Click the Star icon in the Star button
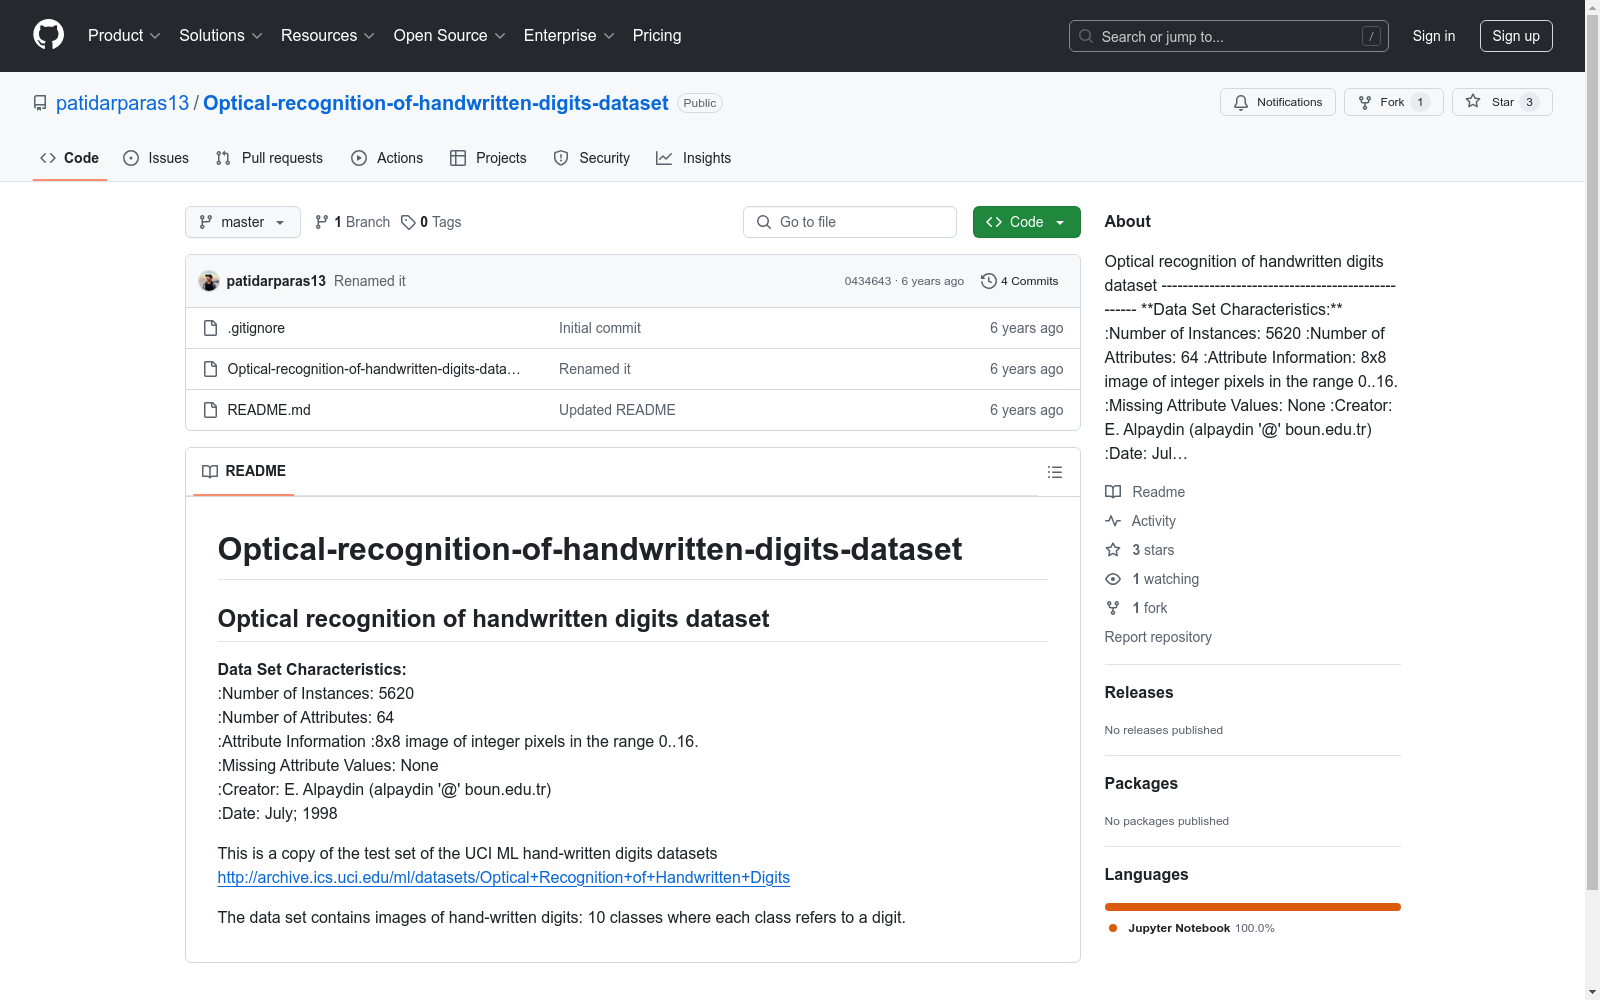This screenshot has width=1600, height=1000. (x=1473, y=101)
